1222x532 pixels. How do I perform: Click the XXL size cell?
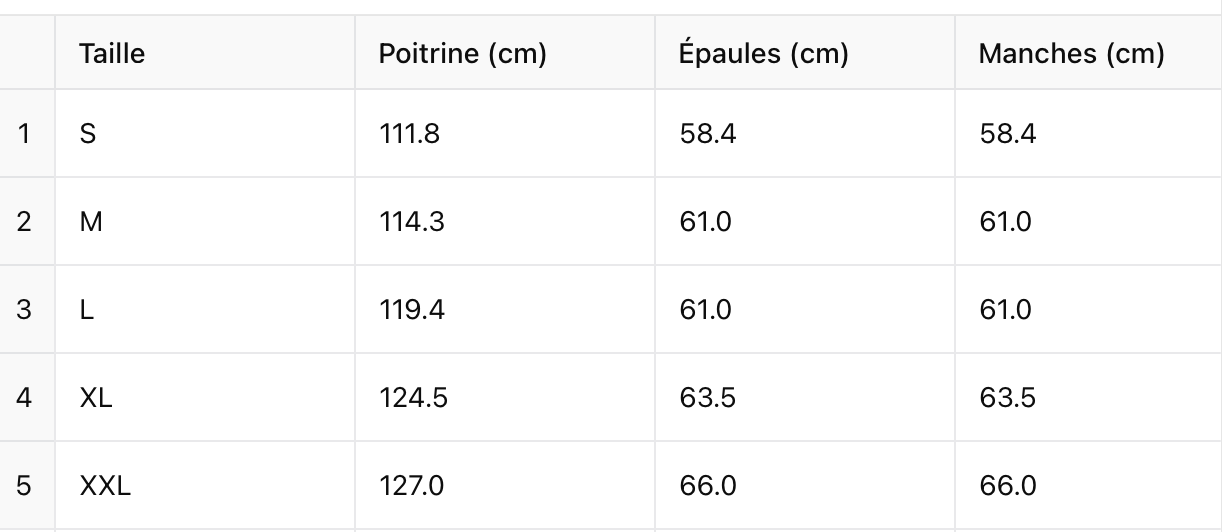[105, 486]
